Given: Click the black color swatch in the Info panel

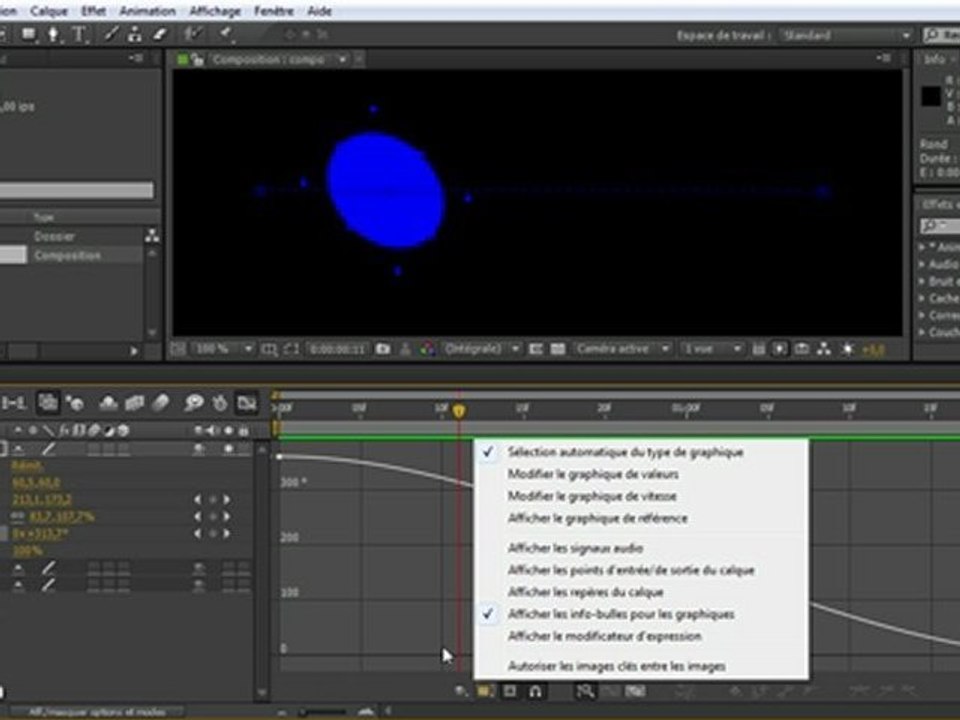Looking at the screenshot, I should (931, 97).
